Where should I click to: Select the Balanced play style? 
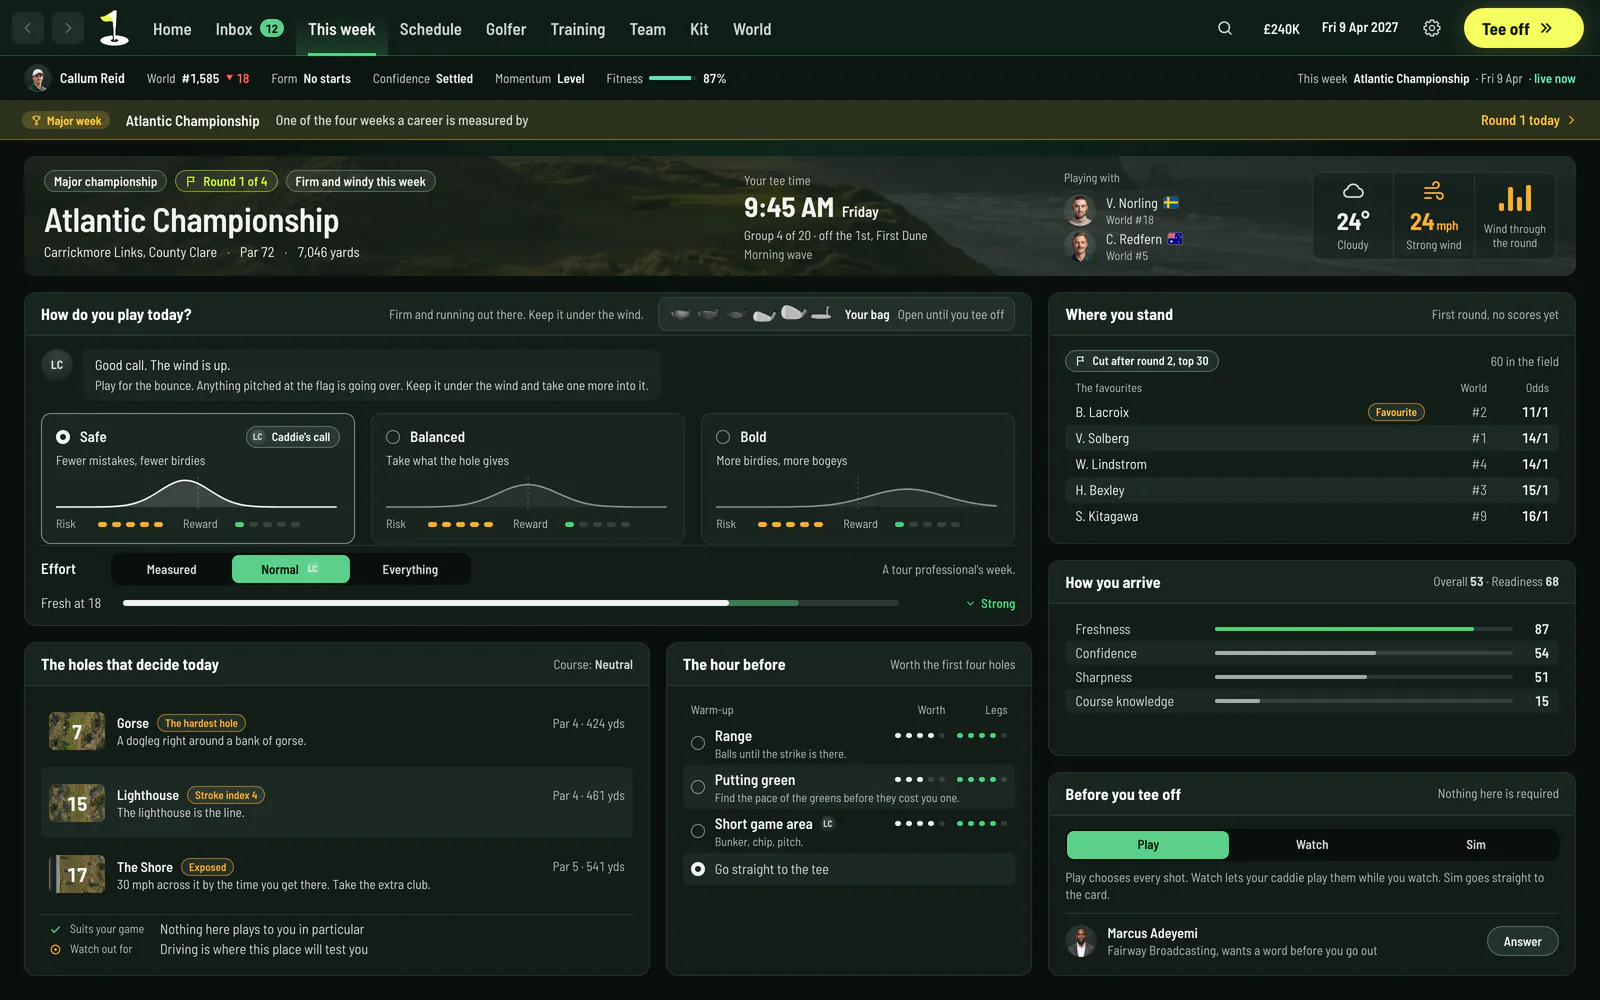[528, 478]
